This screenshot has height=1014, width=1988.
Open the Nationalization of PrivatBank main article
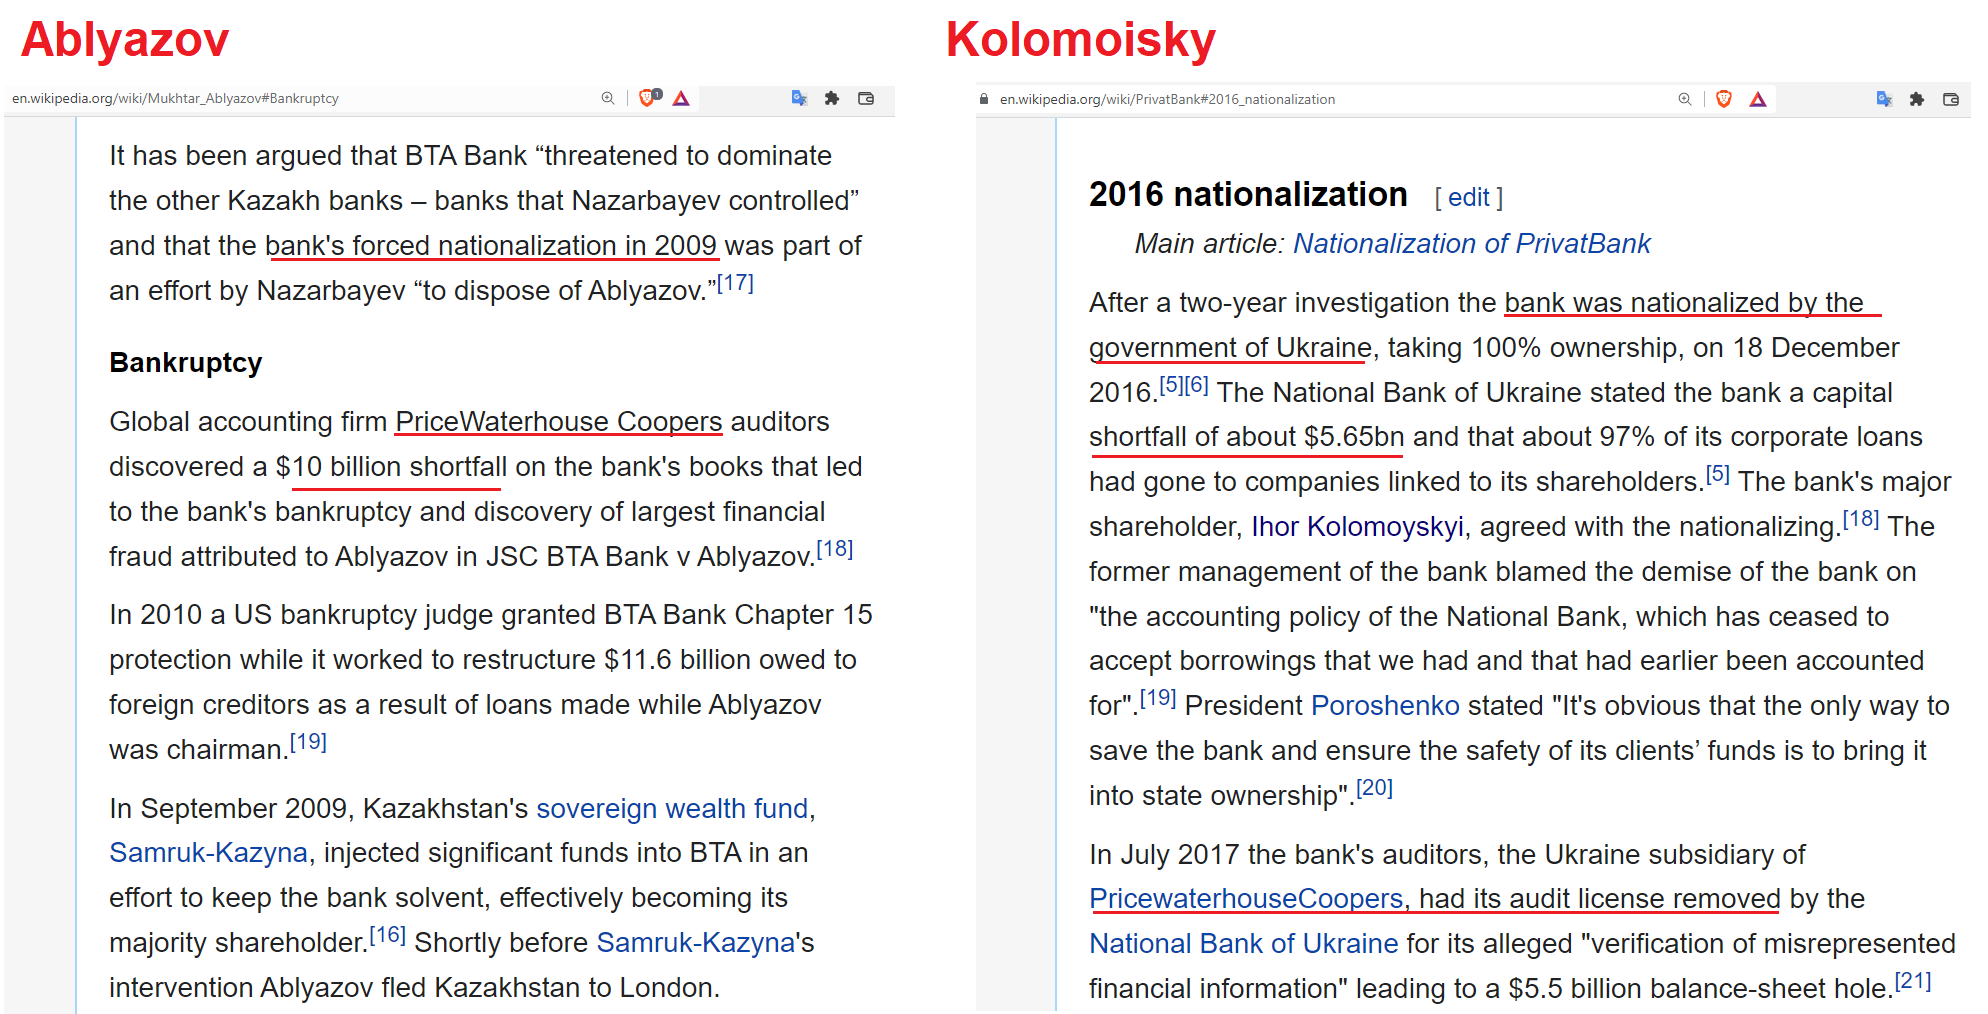(1471, 244)
